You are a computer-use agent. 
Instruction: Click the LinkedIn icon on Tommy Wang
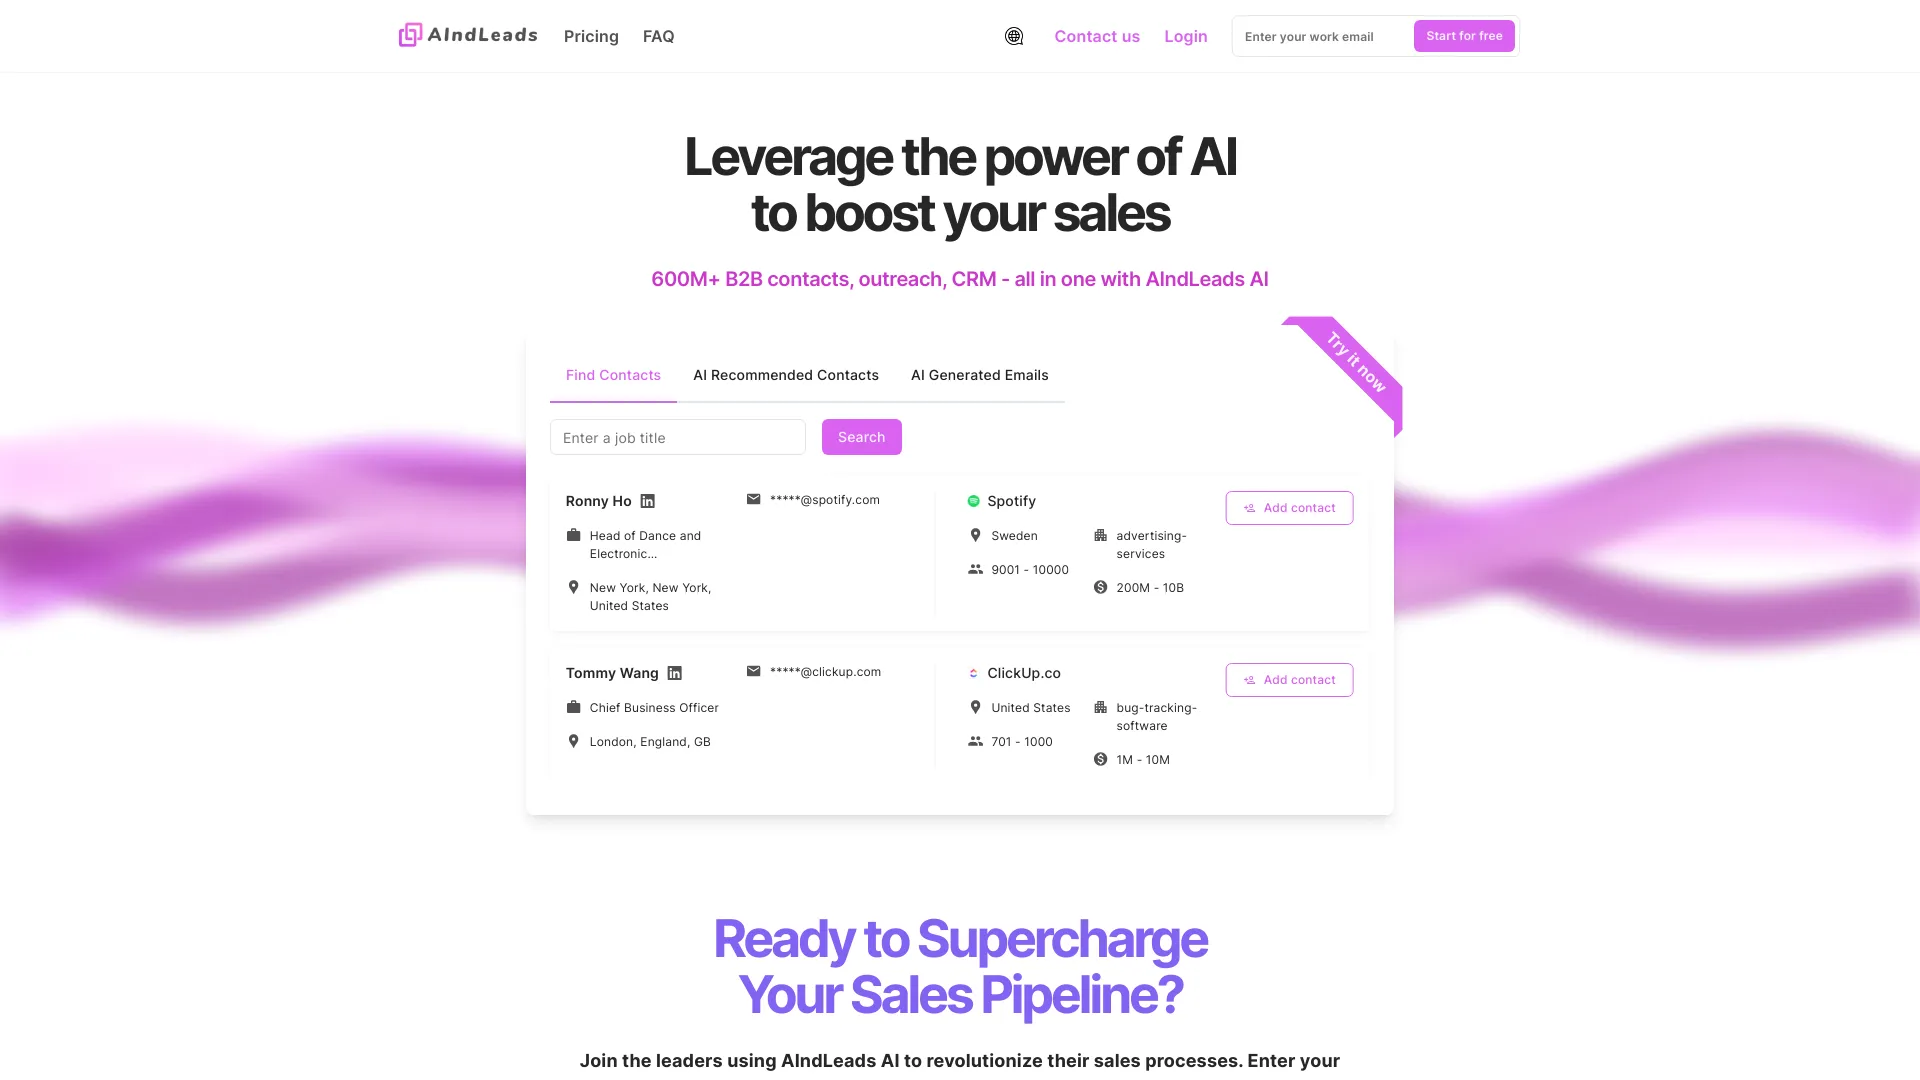click(675, 673)
